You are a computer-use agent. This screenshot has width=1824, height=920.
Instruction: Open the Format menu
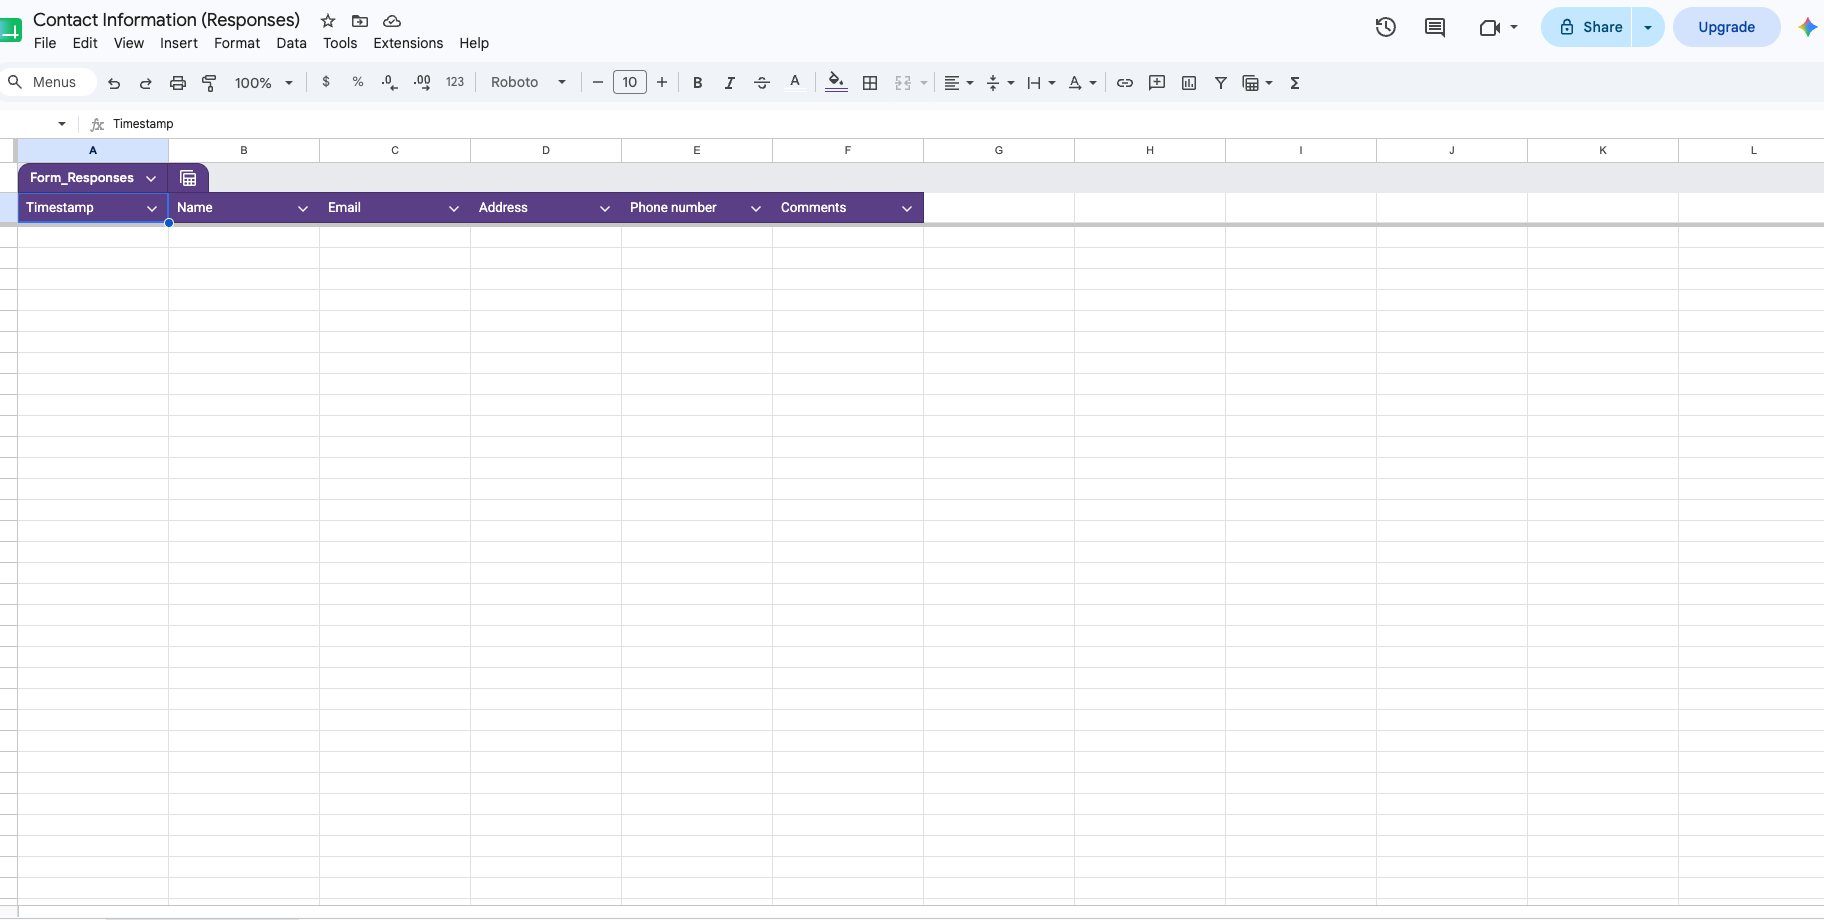tap(237, 43)
